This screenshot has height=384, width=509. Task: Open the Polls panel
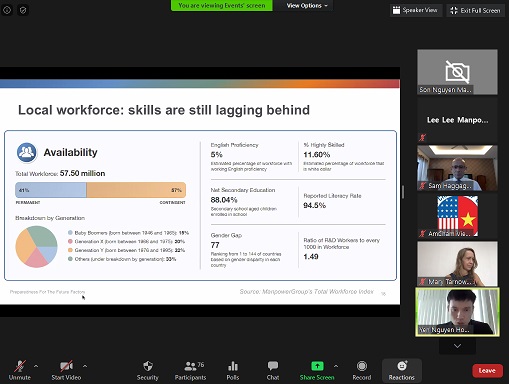click(x=233, y=370)
